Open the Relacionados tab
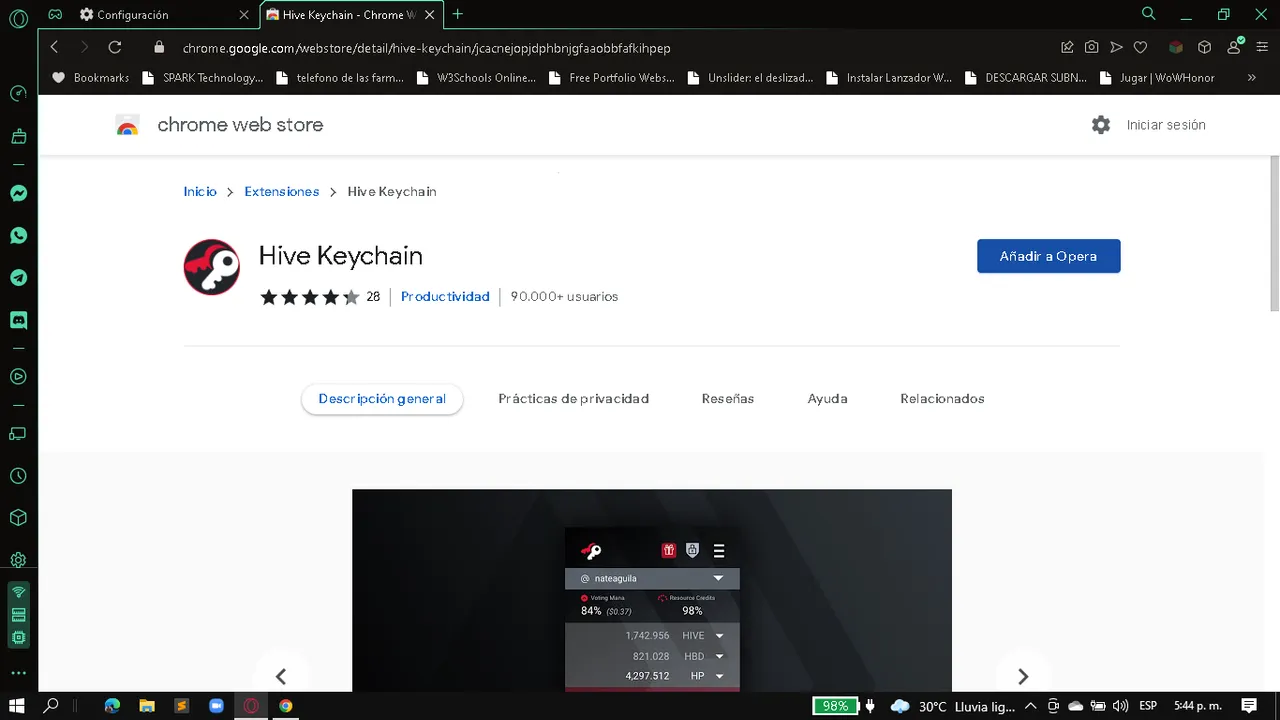 pyautogui.click(x=942, y=399)
